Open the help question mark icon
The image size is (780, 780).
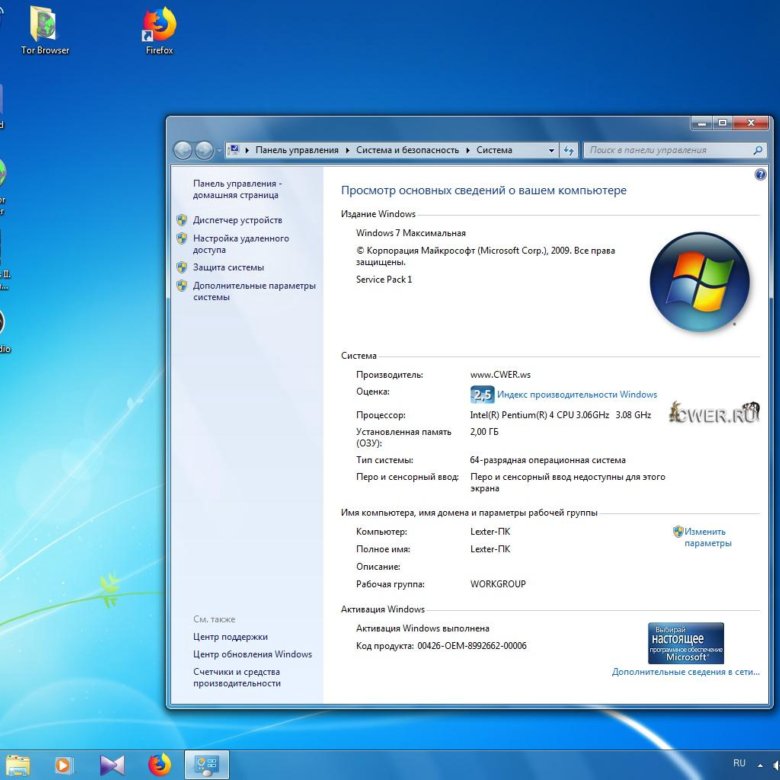tap(760, 174)
